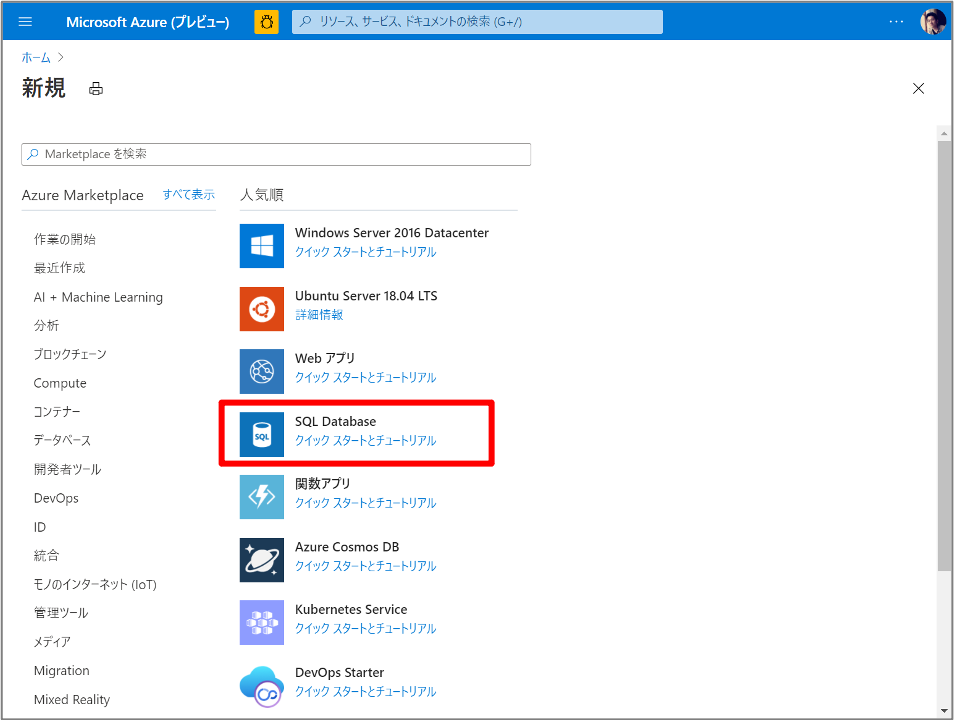Click the Marketplace を検索 field

tap(276, 155)
